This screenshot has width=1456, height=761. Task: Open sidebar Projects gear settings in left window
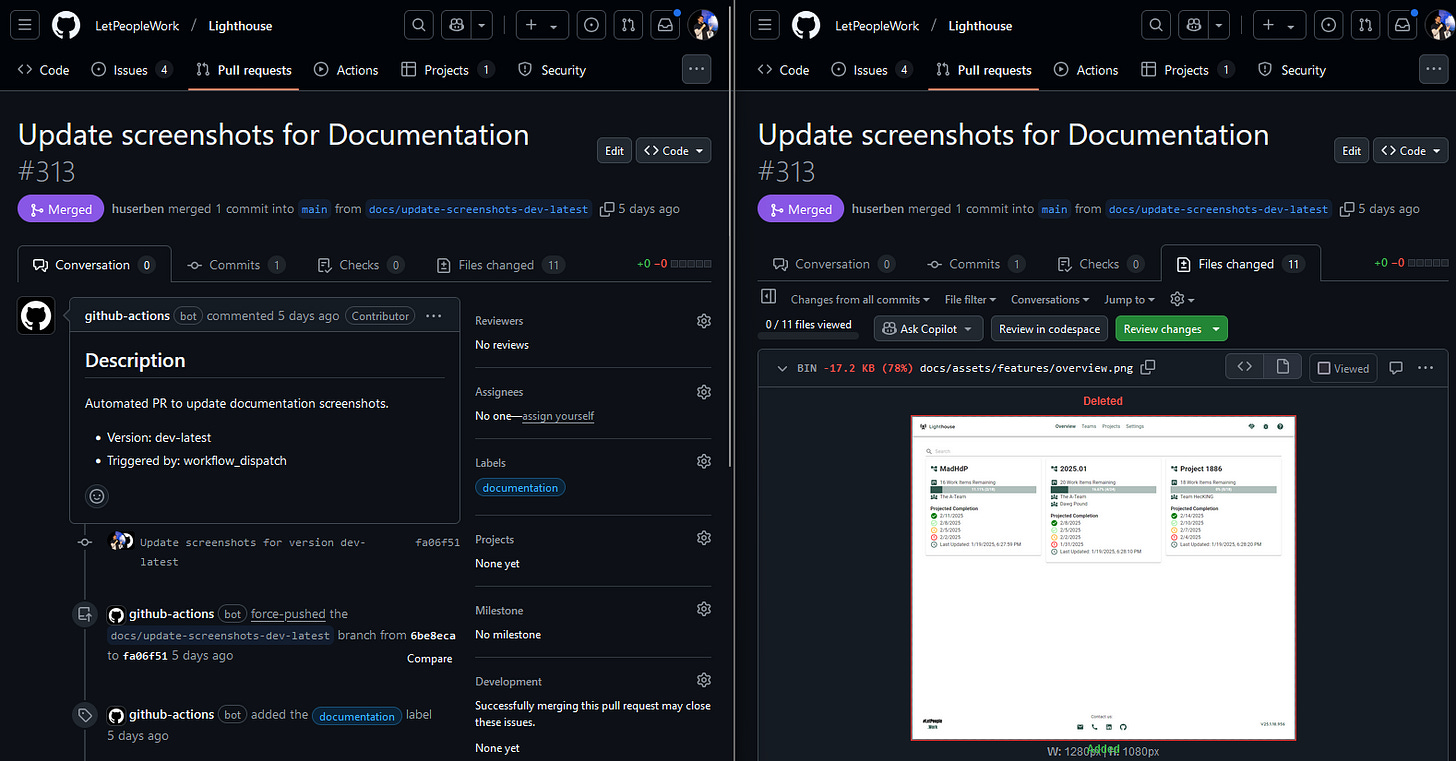point(704,538)
